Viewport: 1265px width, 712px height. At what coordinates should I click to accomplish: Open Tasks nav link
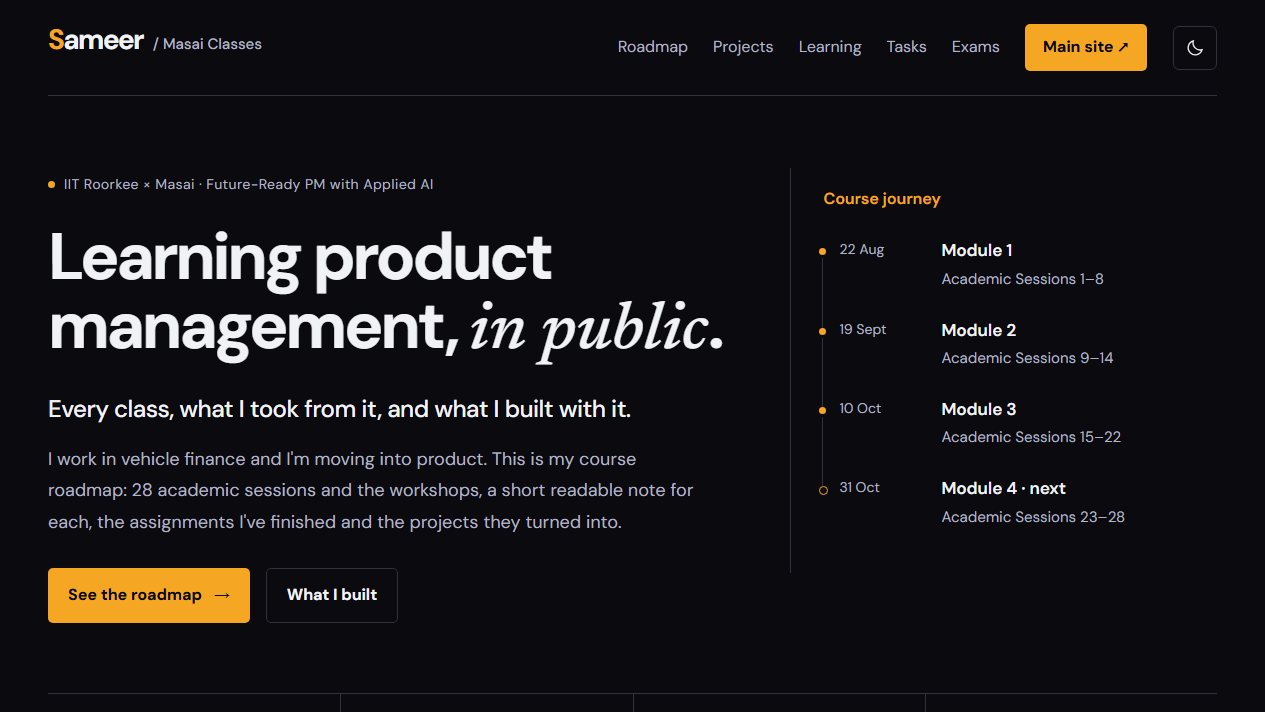[x=906, y=47]
